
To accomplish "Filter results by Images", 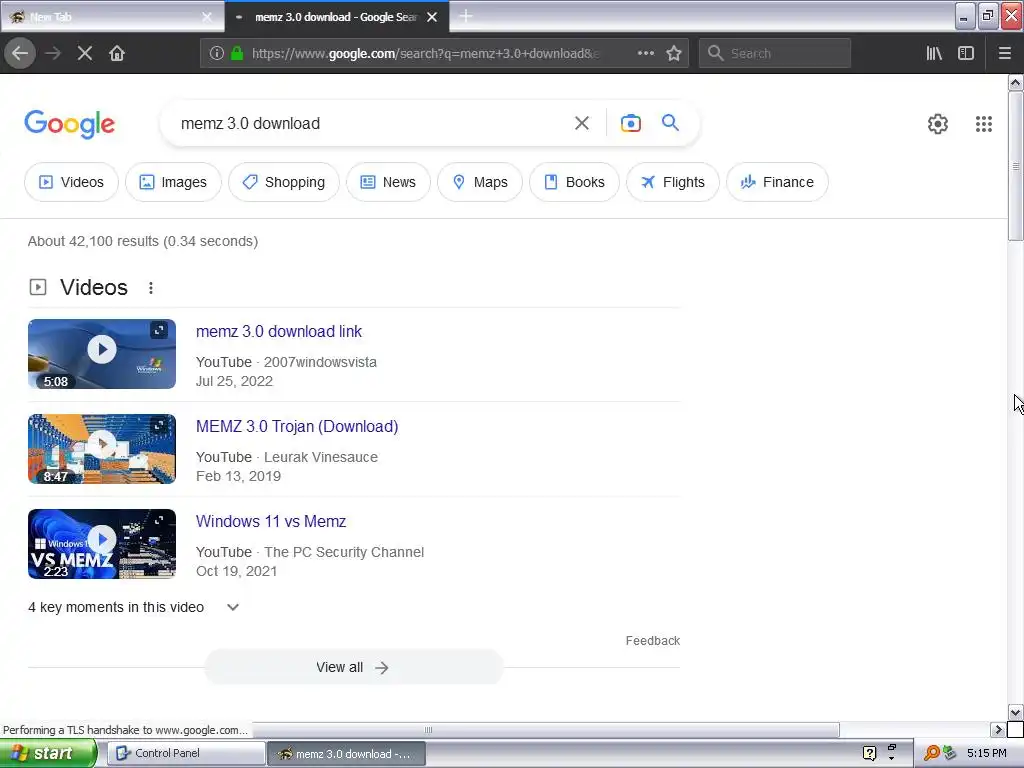I will (173, 182).
